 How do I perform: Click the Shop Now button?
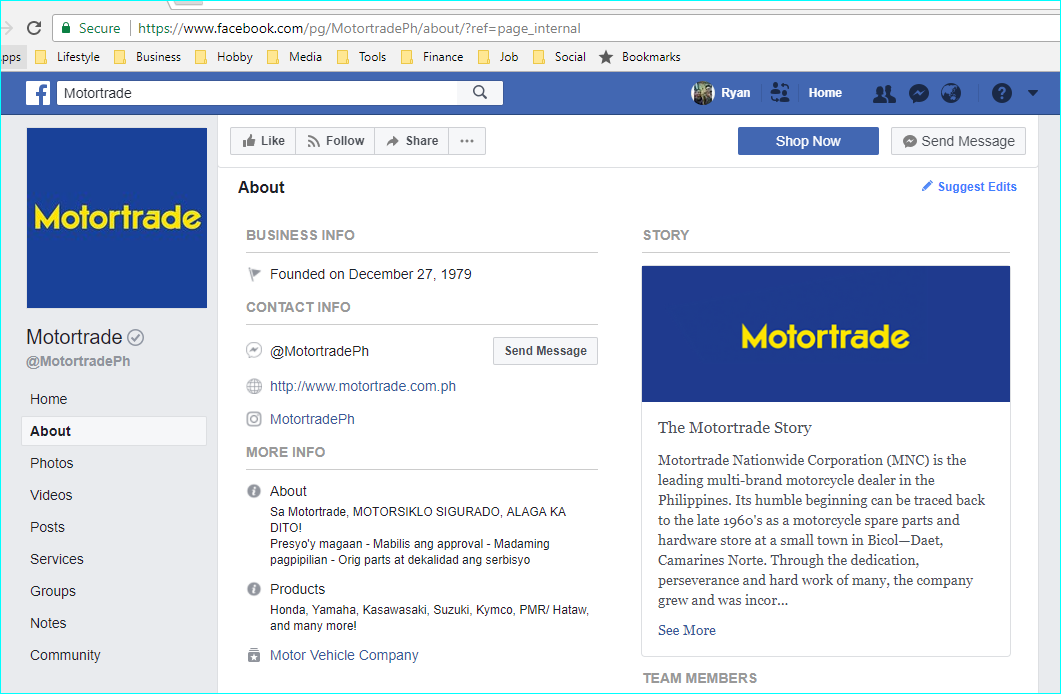tap(808, 141)
